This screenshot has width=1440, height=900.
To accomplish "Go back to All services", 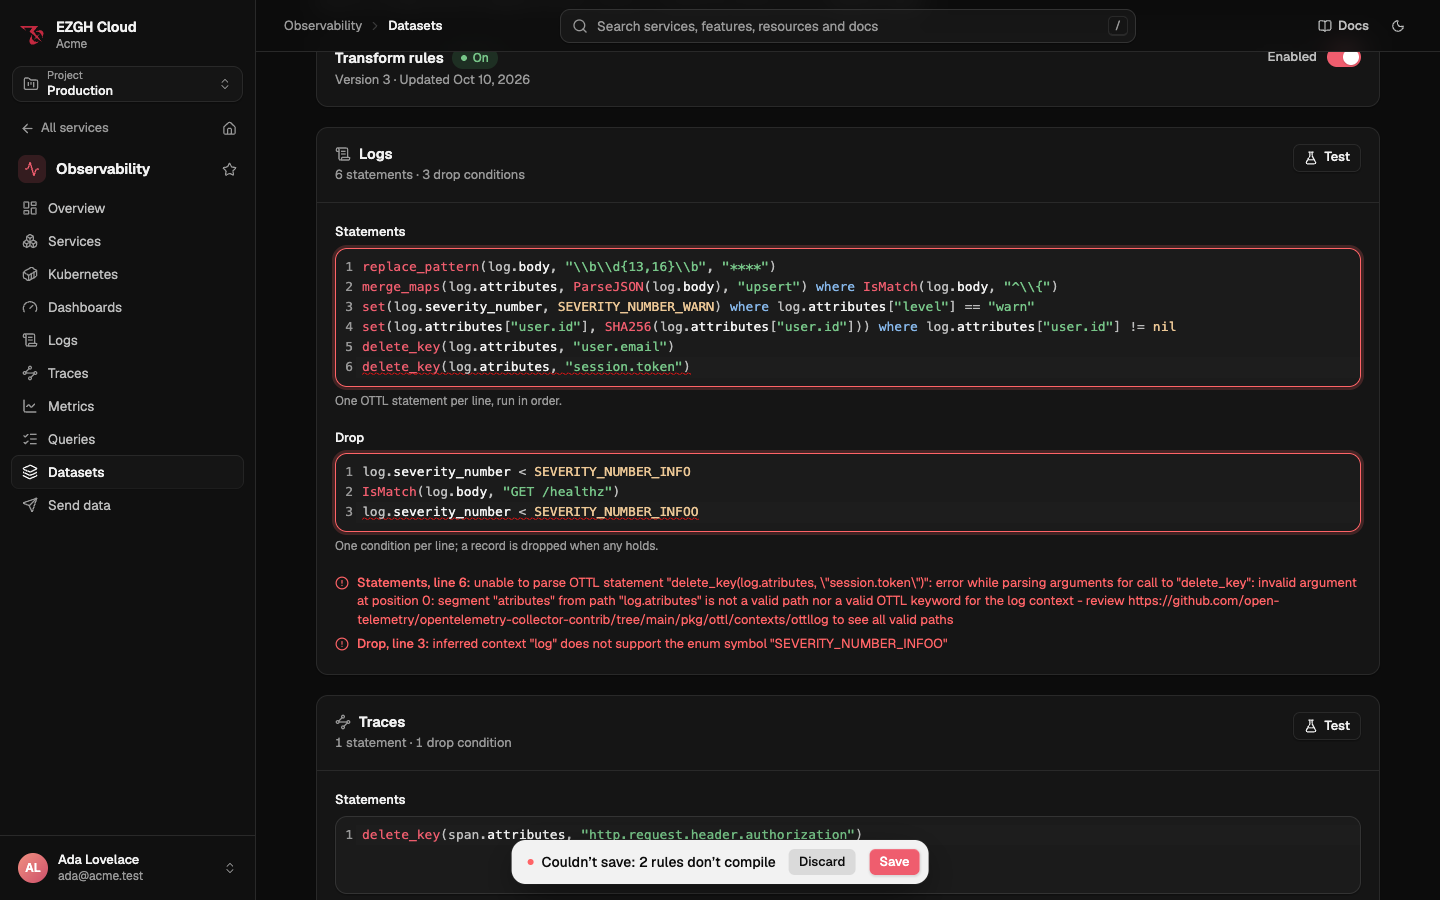I will pos(65,128).
